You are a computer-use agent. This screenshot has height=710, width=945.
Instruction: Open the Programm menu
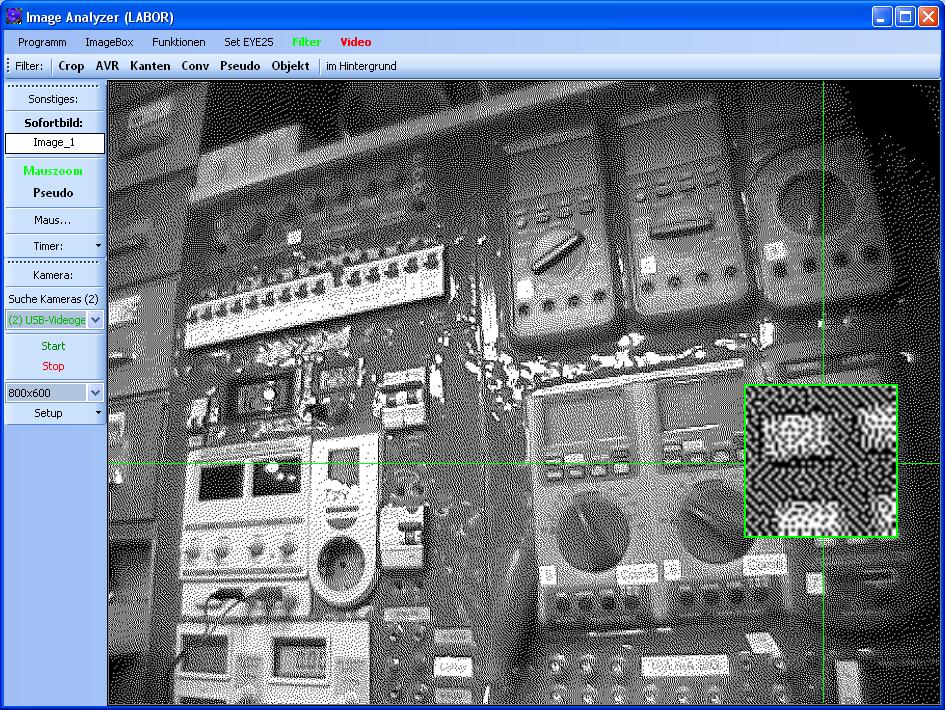(42, 42)
